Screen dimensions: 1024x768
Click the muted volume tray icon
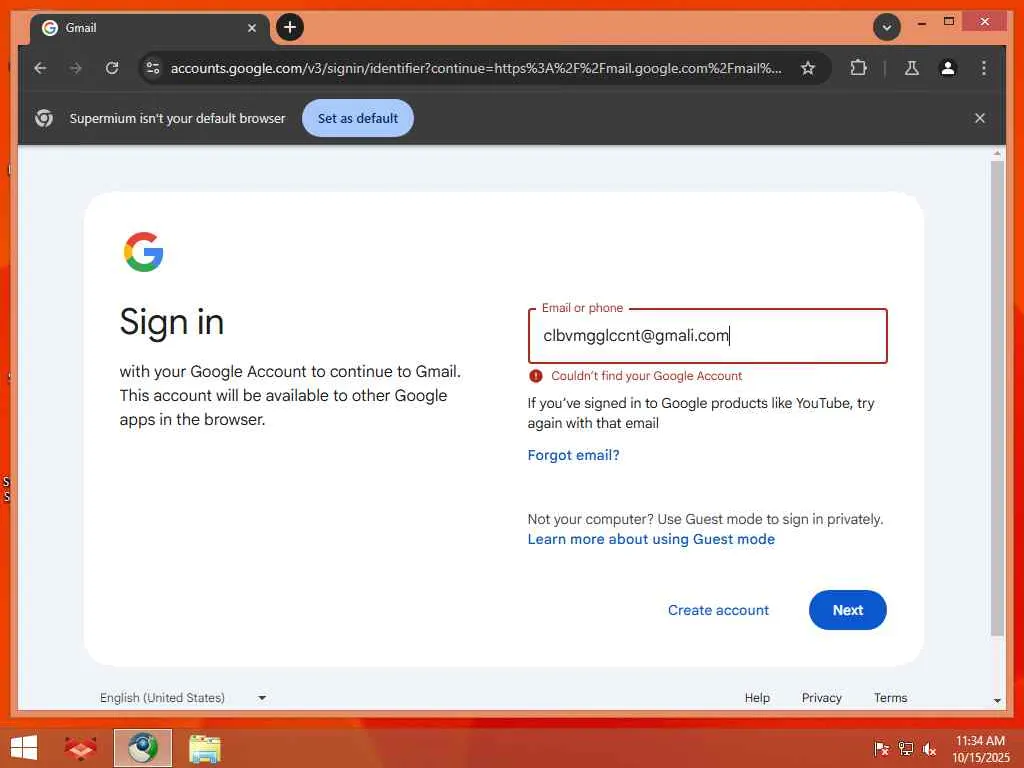pyautogui.click(x=929, y=748)
